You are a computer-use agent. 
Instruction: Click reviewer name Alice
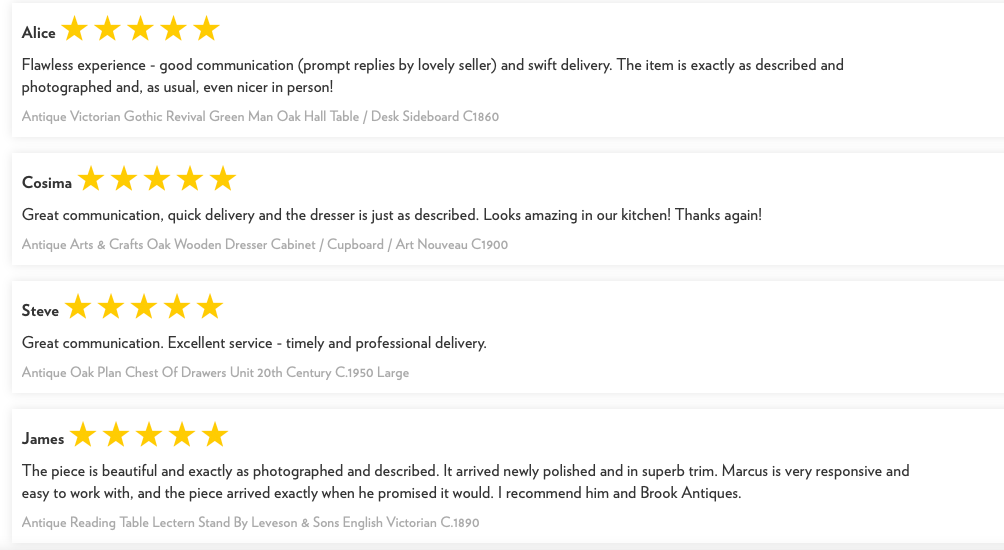pos(38,33)
